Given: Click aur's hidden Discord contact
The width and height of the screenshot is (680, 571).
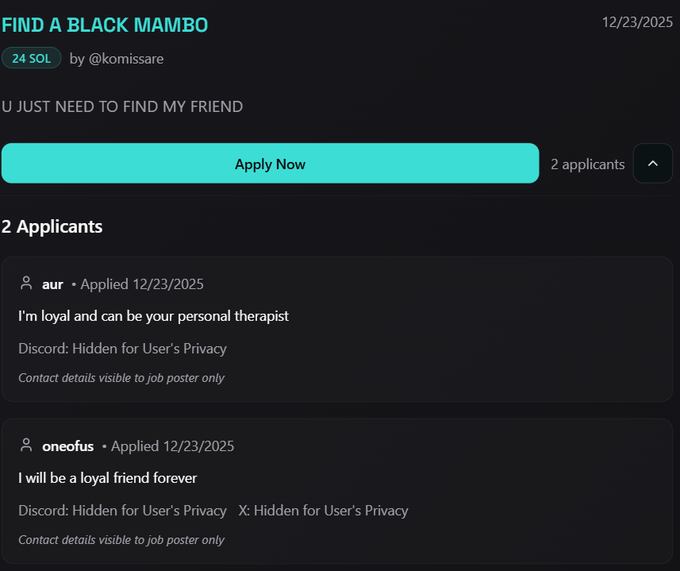Looking at the screenshot, I should 122,349.
